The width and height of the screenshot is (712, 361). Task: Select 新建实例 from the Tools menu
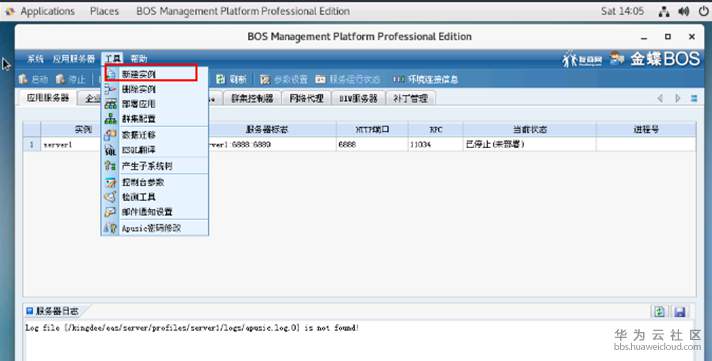tap(154, 74)
